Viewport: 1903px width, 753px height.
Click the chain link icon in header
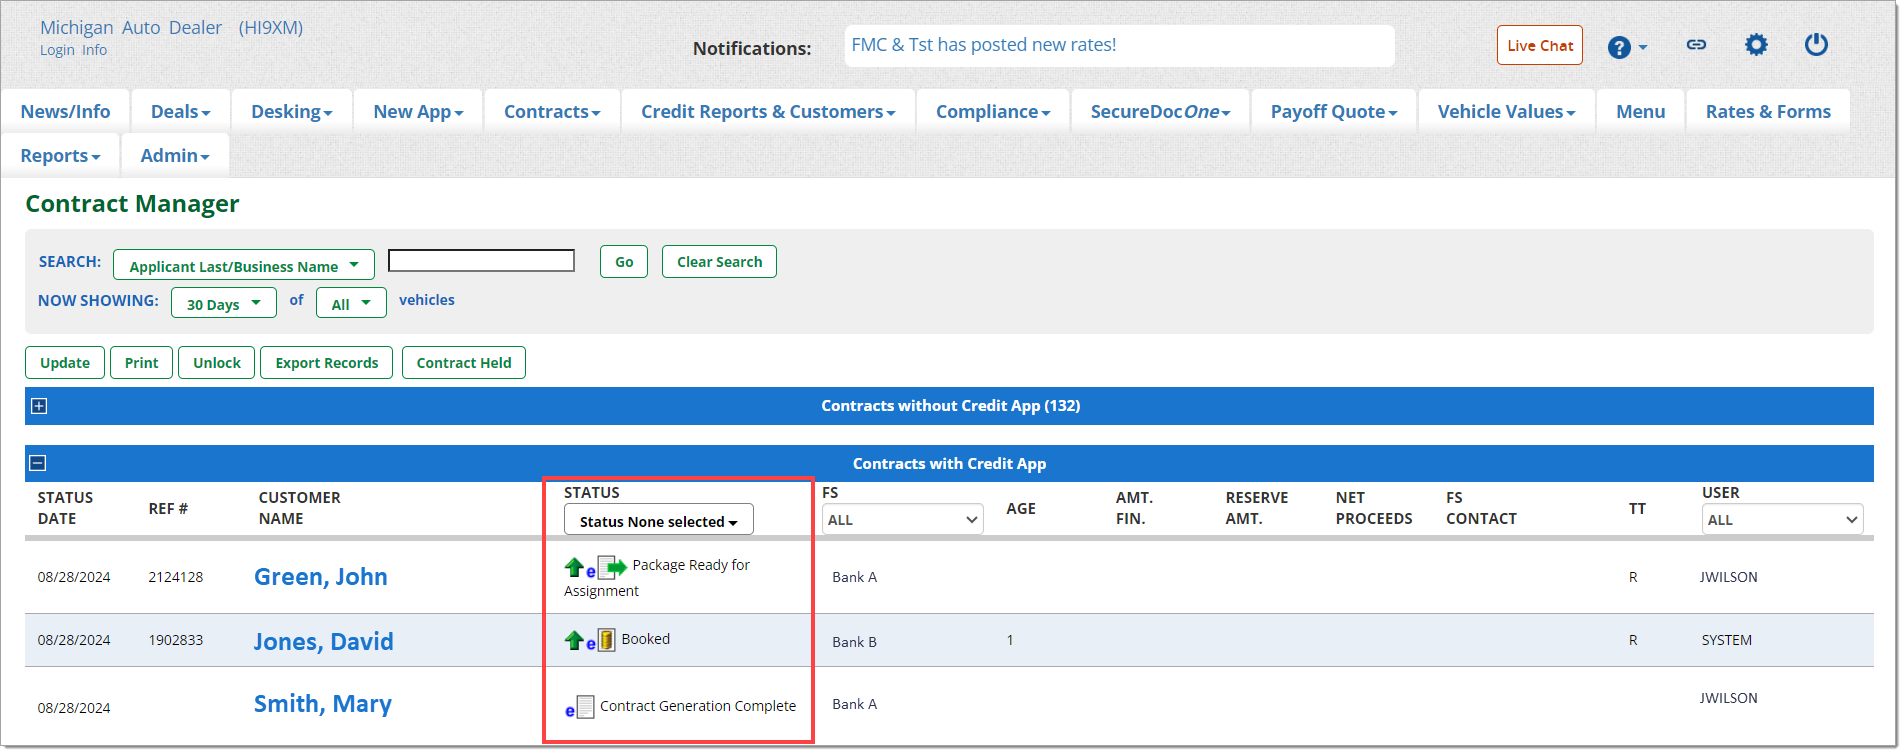click(x=1696, y=45)
